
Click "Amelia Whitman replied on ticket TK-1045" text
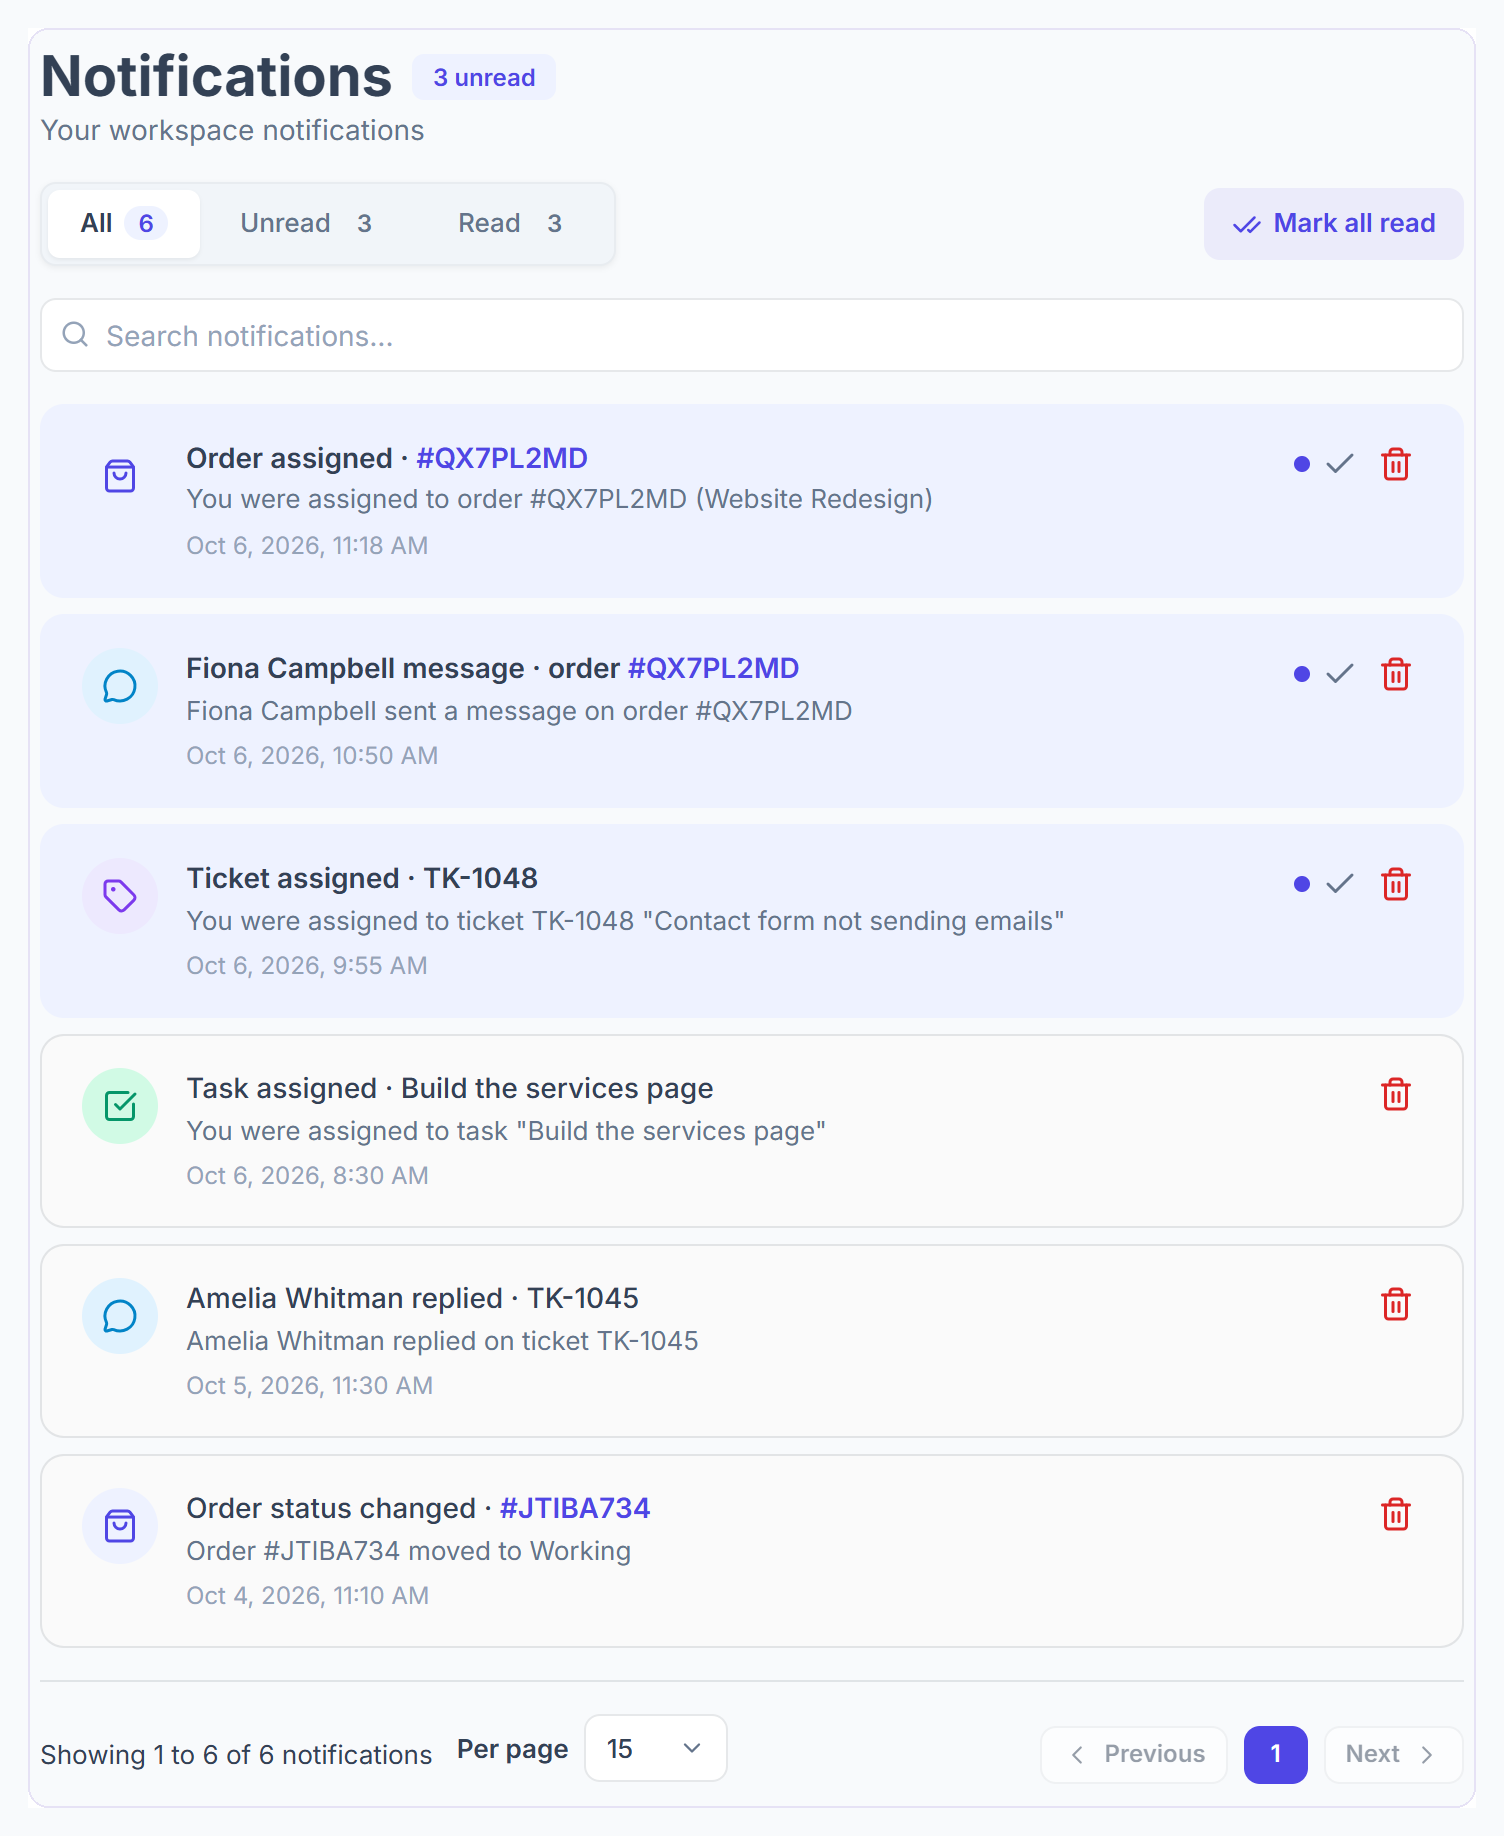pyautogui.click(x=443, y=1341)
